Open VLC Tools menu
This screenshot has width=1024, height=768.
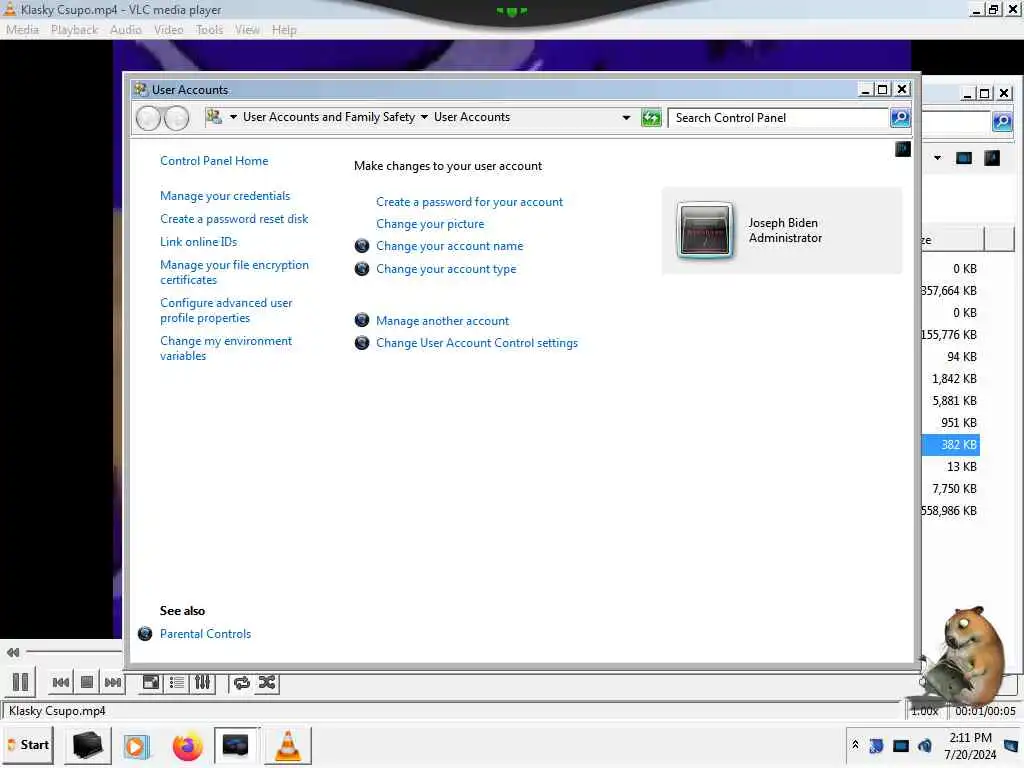[209, 30]
